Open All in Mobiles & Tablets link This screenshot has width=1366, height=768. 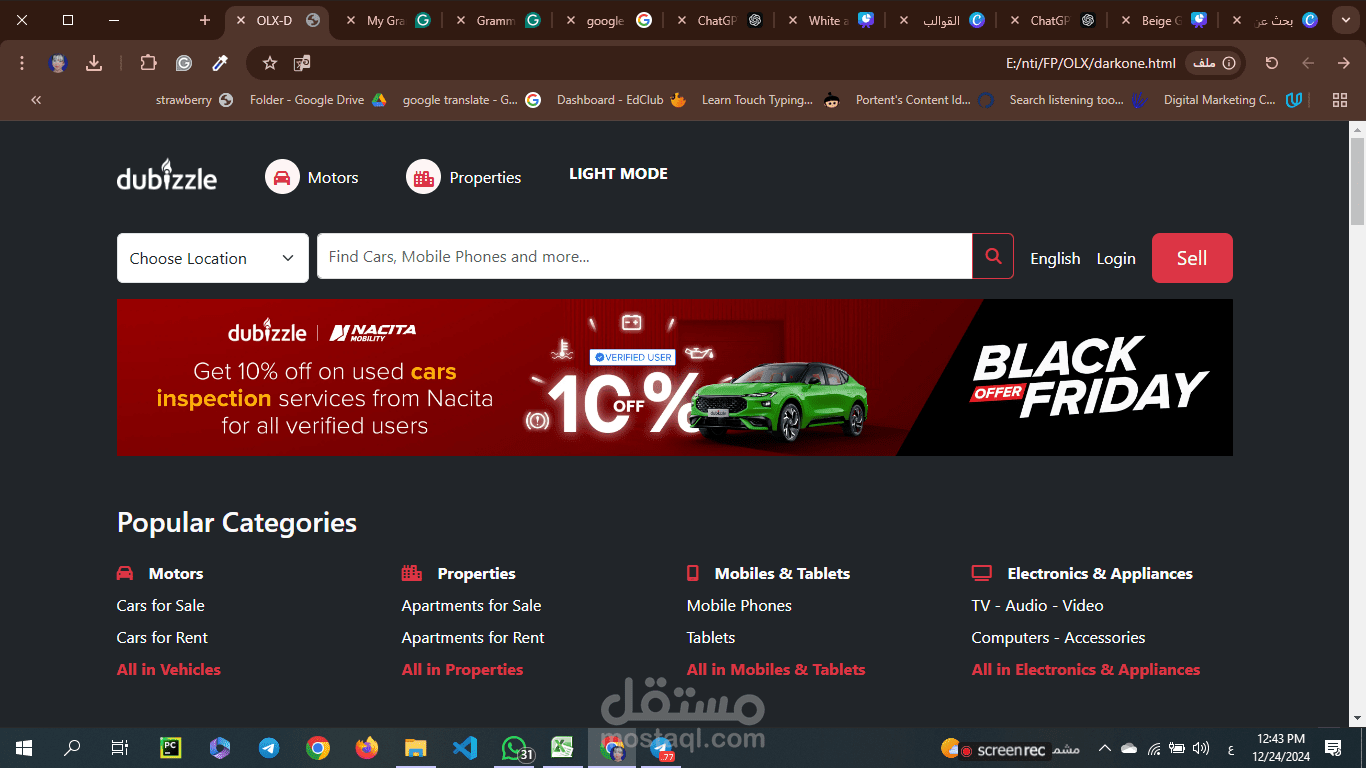point(776,669)
